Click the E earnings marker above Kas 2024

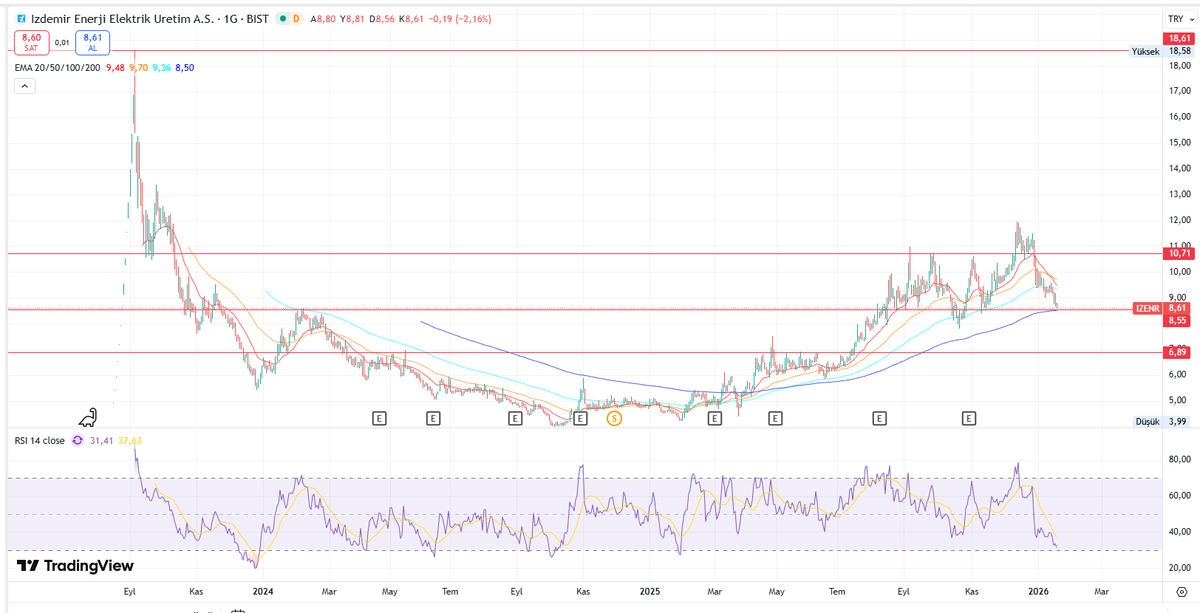tap(580, 418)
